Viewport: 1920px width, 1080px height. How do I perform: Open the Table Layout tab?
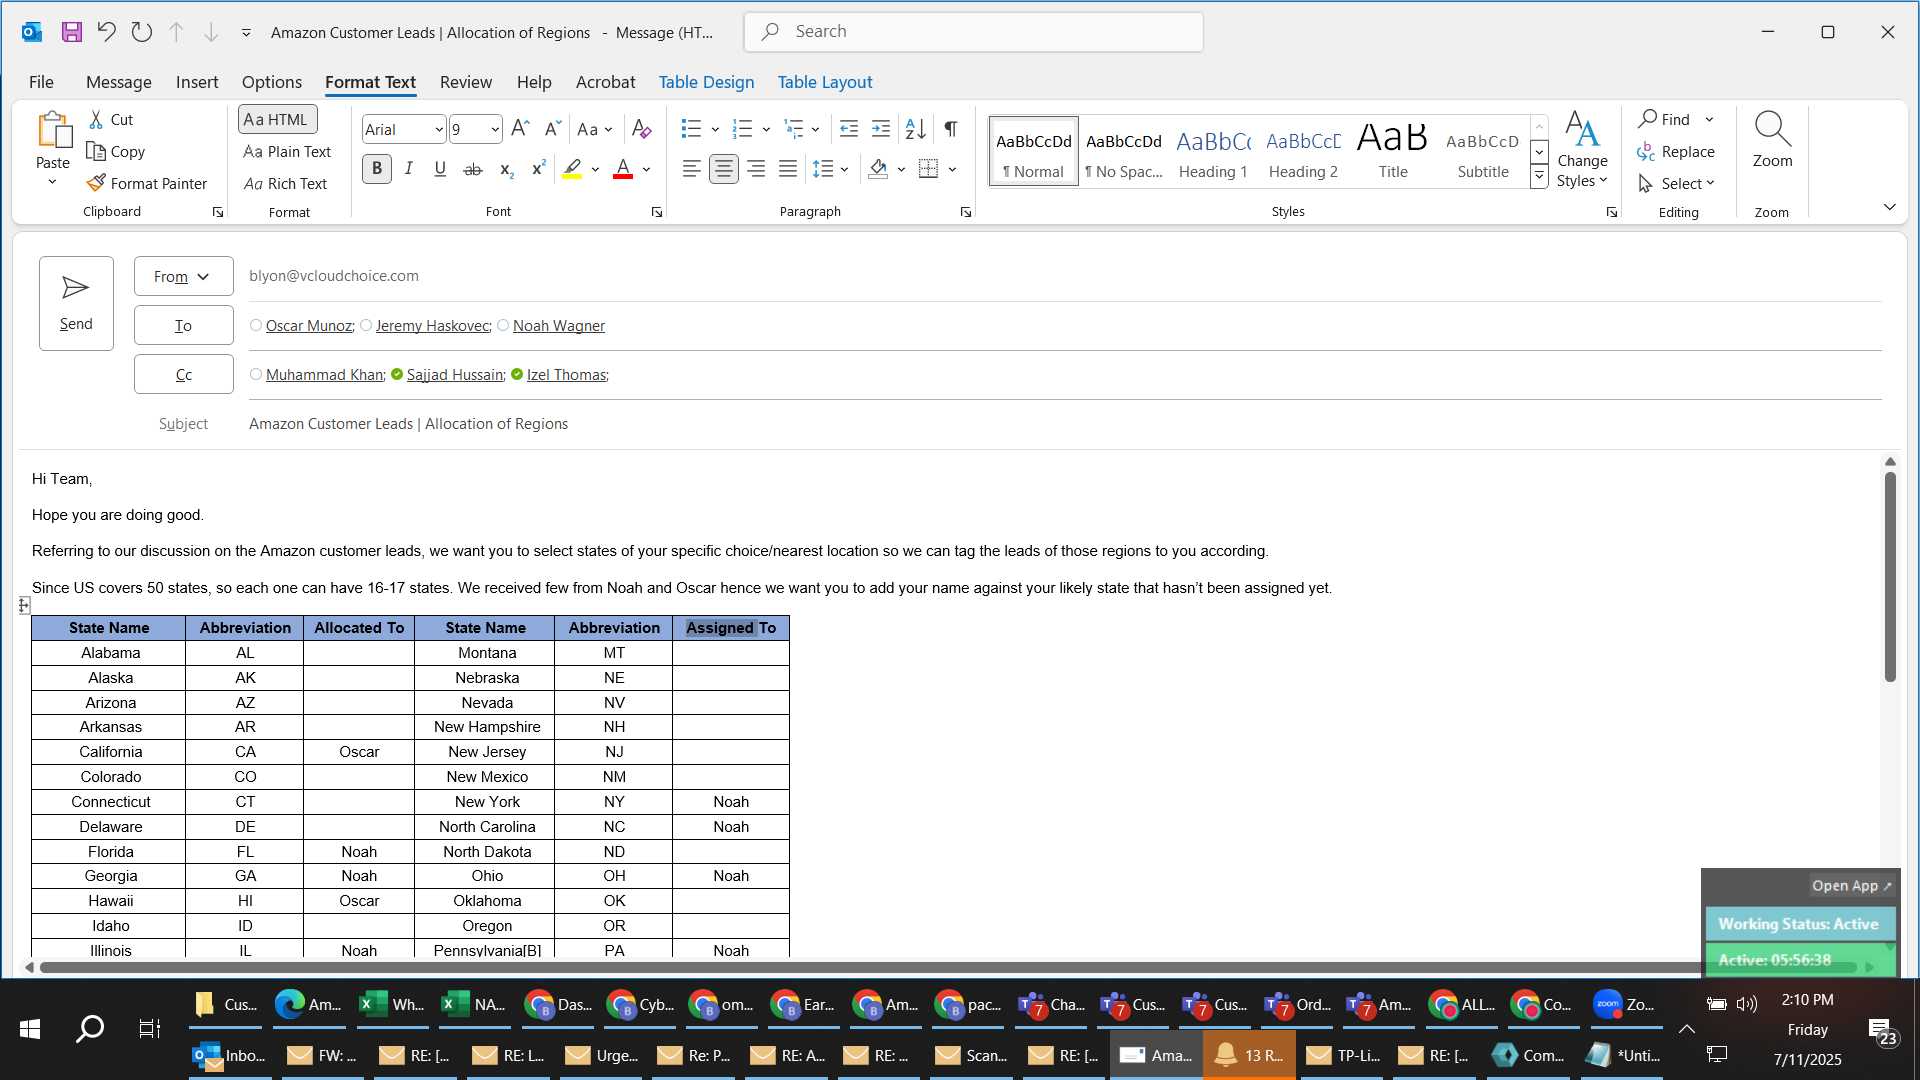click(x=825, y=82)
